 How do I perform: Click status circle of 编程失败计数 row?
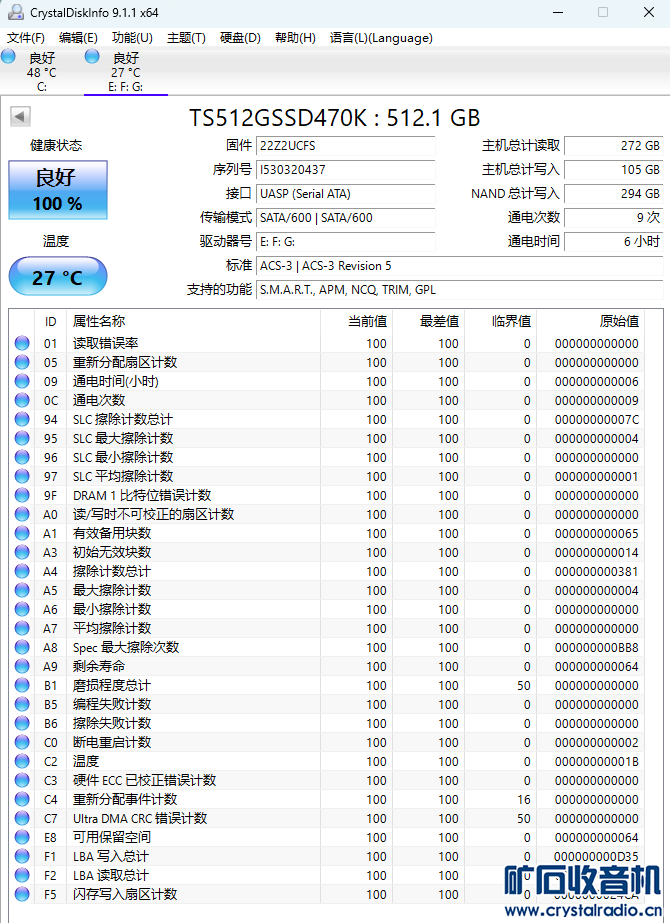(22, 704)
